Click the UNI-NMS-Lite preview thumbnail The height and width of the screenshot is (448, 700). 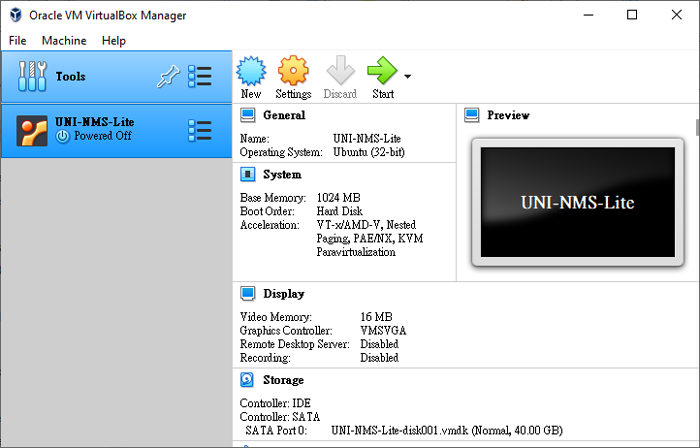pyautogui.click(x=577, y=202)
